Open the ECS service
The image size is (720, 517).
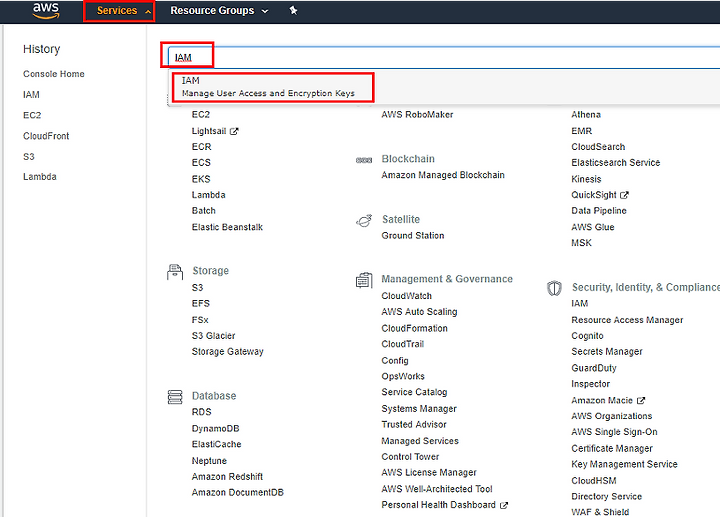tap(201, 163)
